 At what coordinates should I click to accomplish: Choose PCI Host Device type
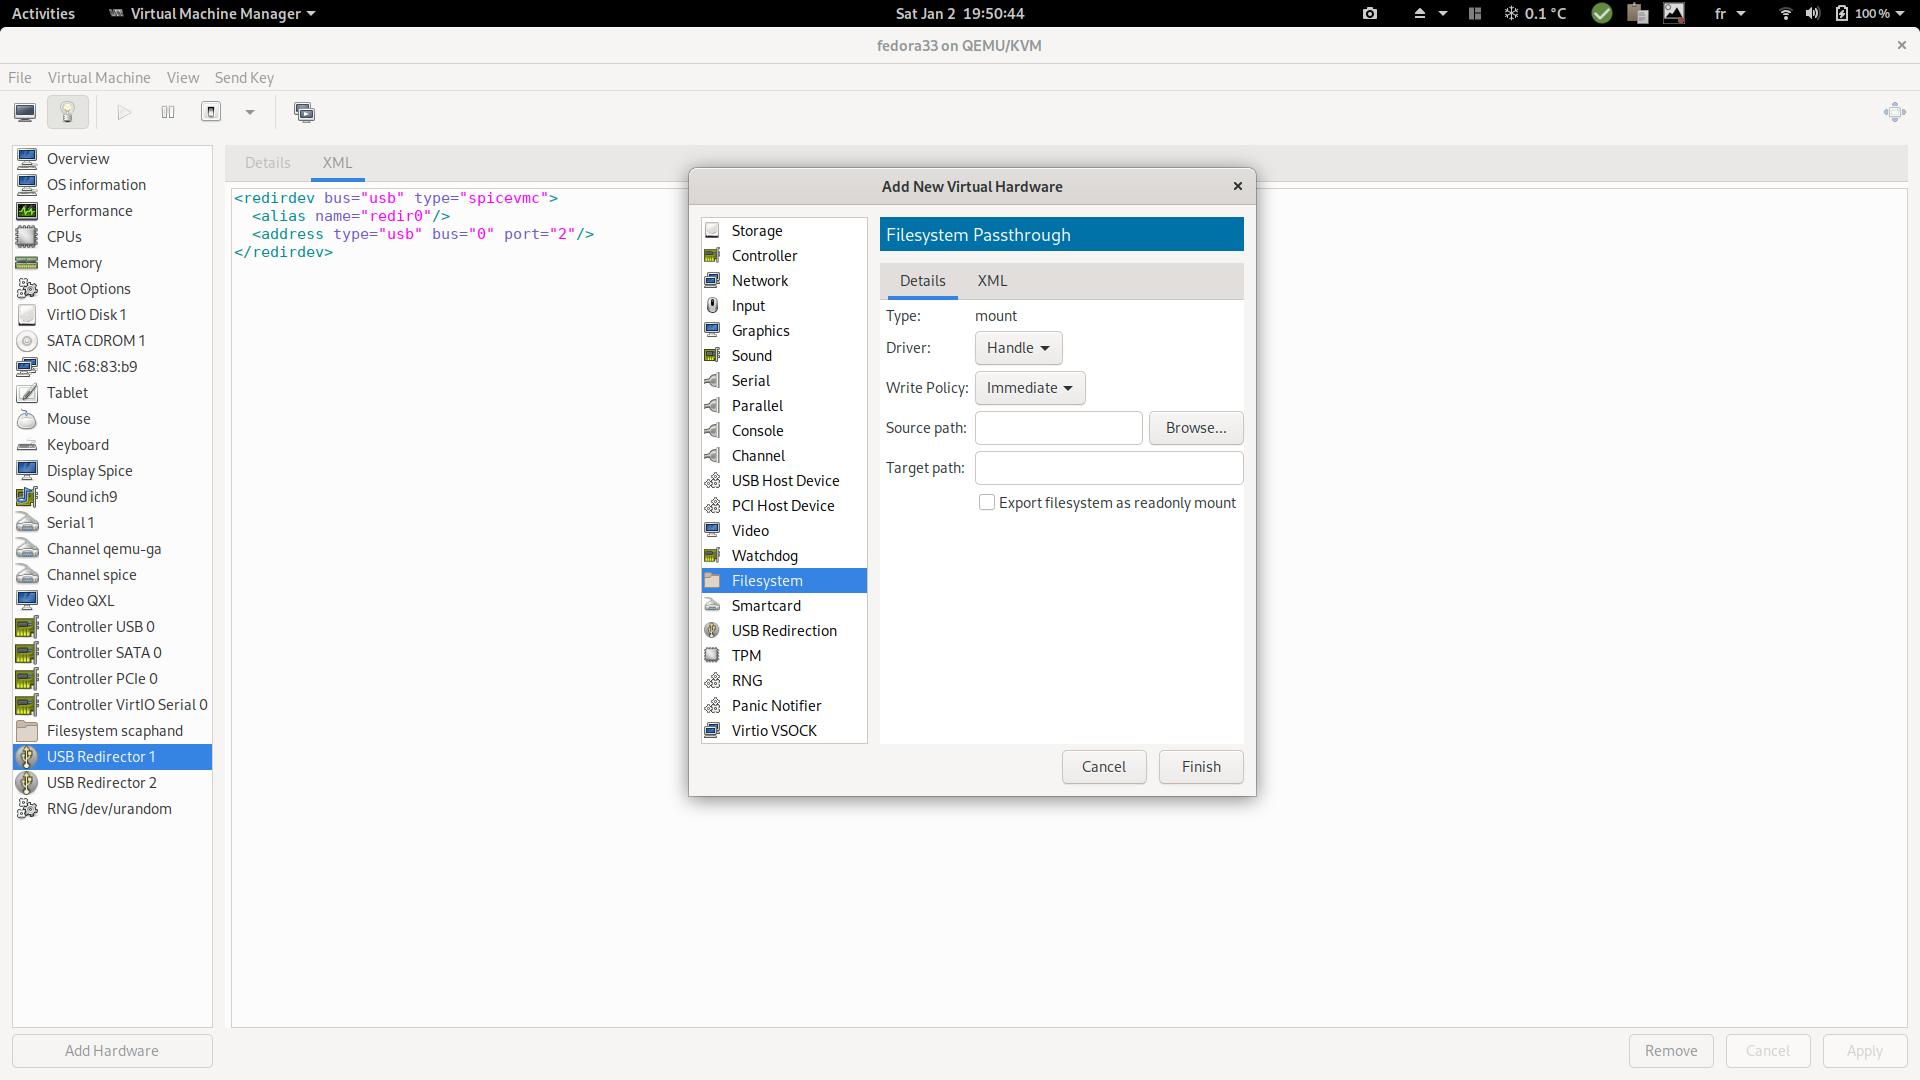pos(784,505)
